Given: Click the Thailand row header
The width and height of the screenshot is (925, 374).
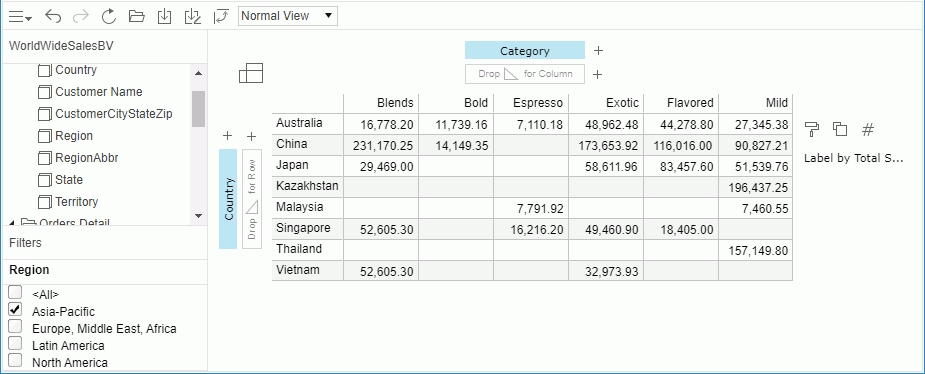Looking at the screenshot, I should coord(307,249).
